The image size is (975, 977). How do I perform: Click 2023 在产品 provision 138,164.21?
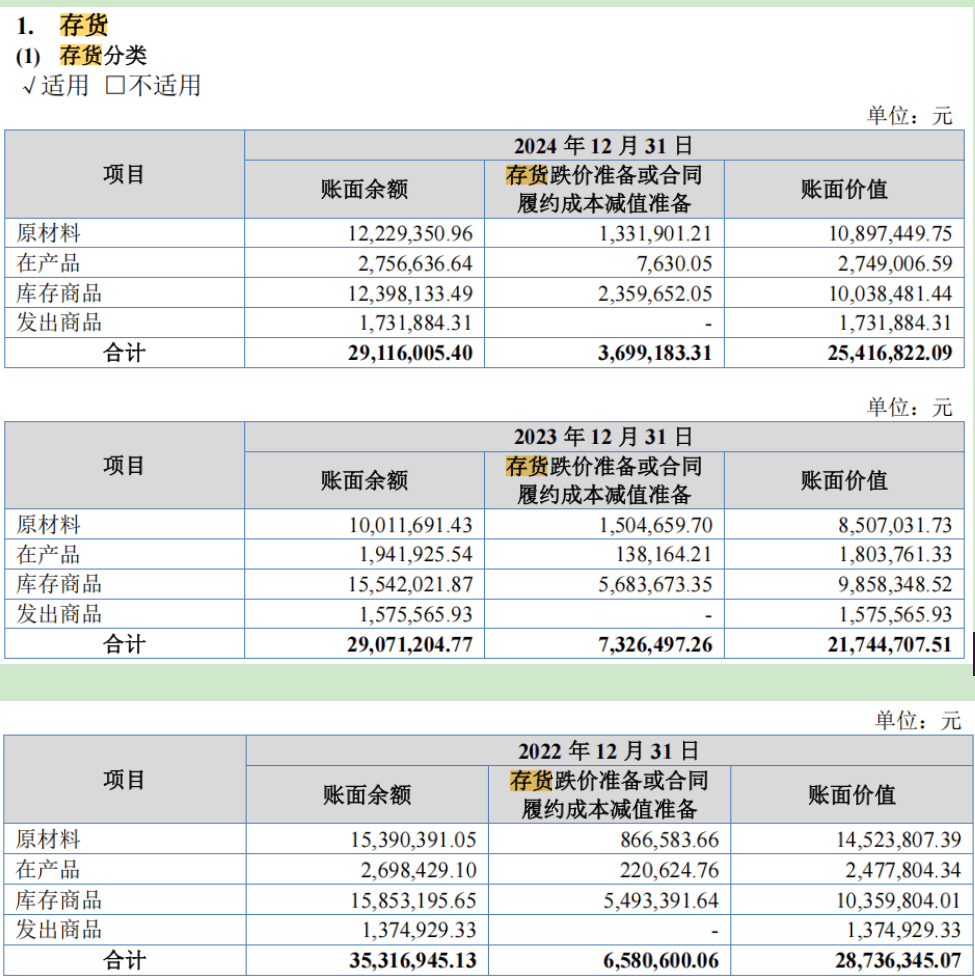tap(663, 555)
